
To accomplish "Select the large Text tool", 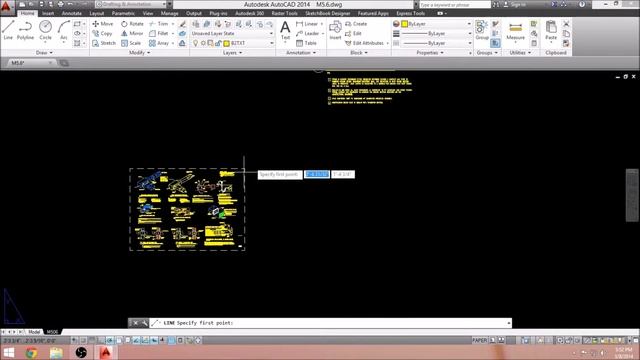I will [x=285, y=30].
